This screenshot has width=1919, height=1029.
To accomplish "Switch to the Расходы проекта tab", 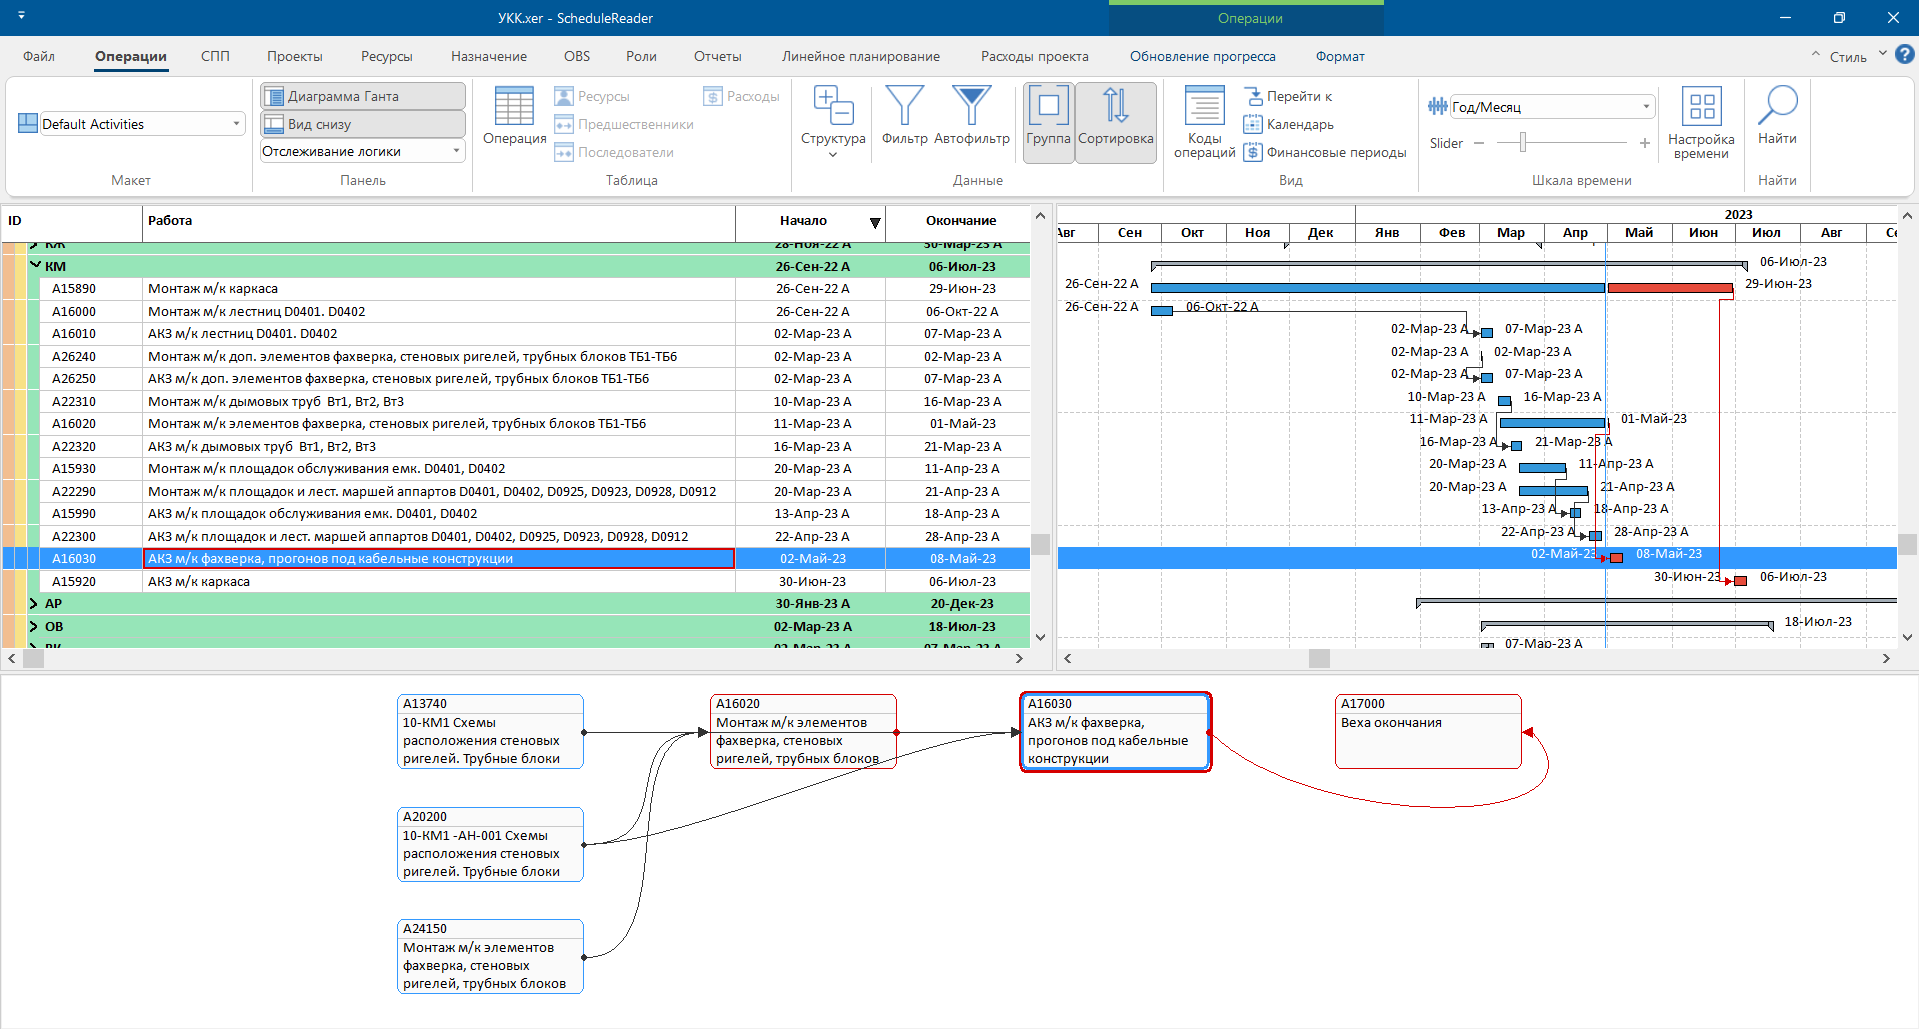I will [x=1034, y=56].
